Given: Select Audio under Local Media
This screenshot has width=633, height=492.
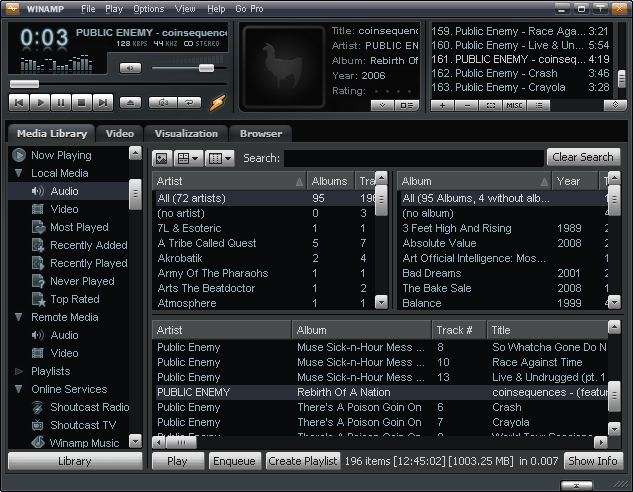Looking at the screenshot, I should pos(64,191).
